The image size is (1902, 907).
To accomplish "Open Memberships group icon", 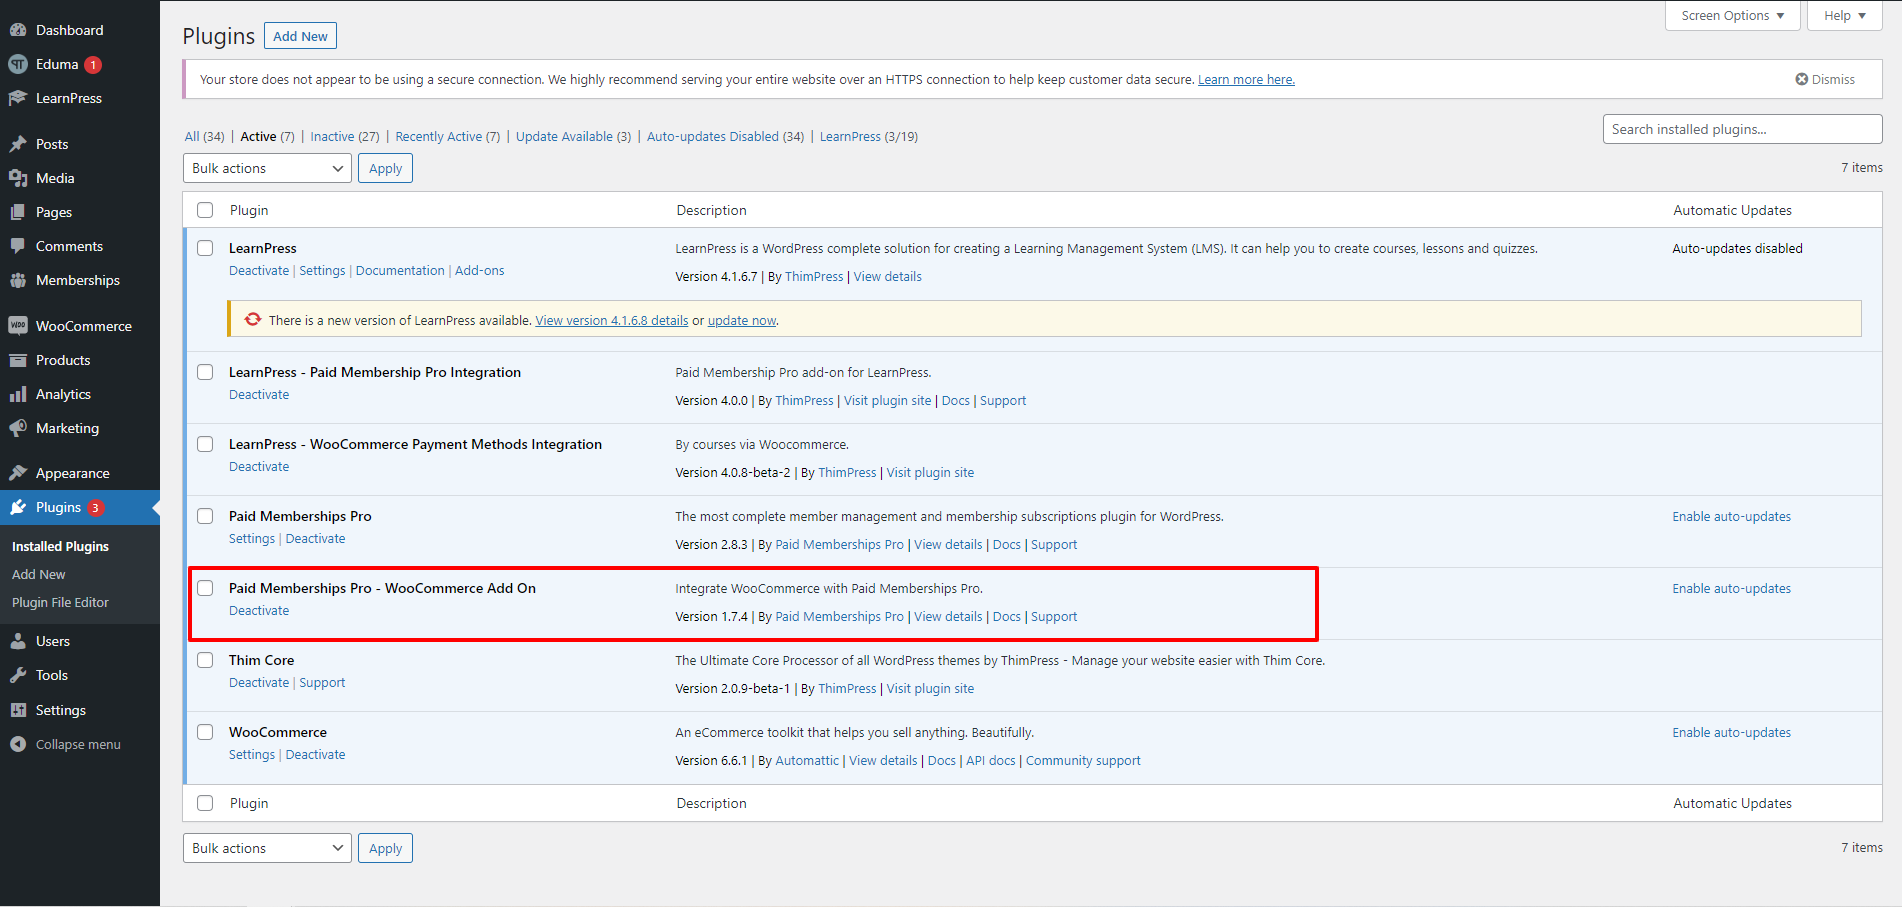I will [18, 280].
